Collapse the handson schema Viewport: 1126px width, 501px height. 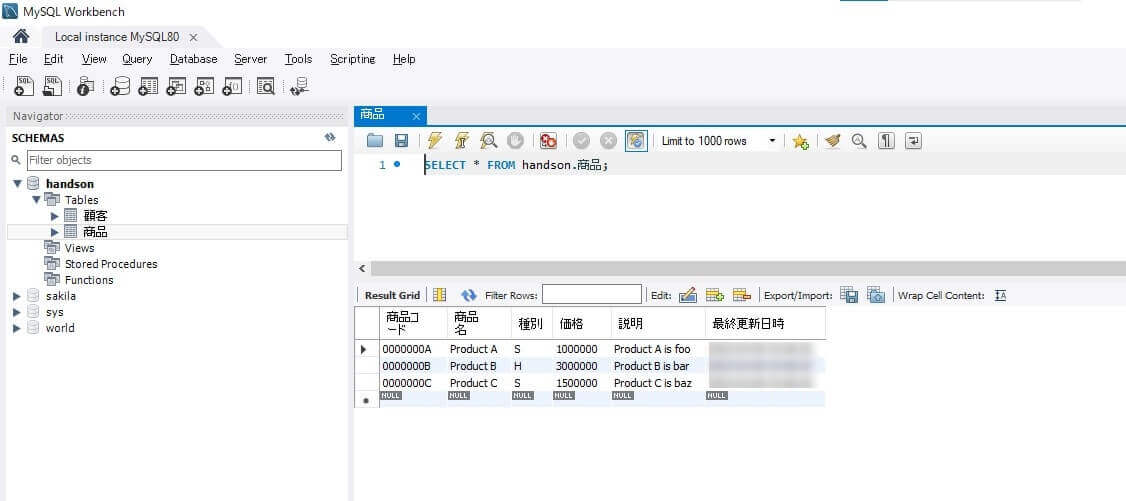pos(17,184)
